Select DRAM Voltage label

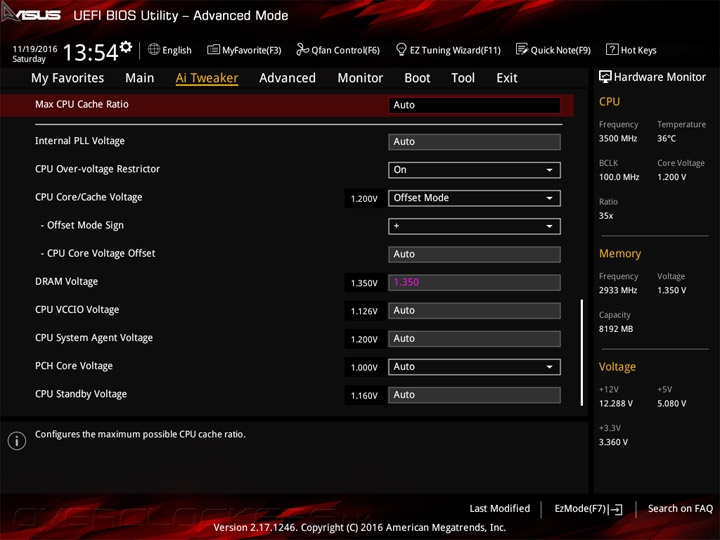pos(67,281)
